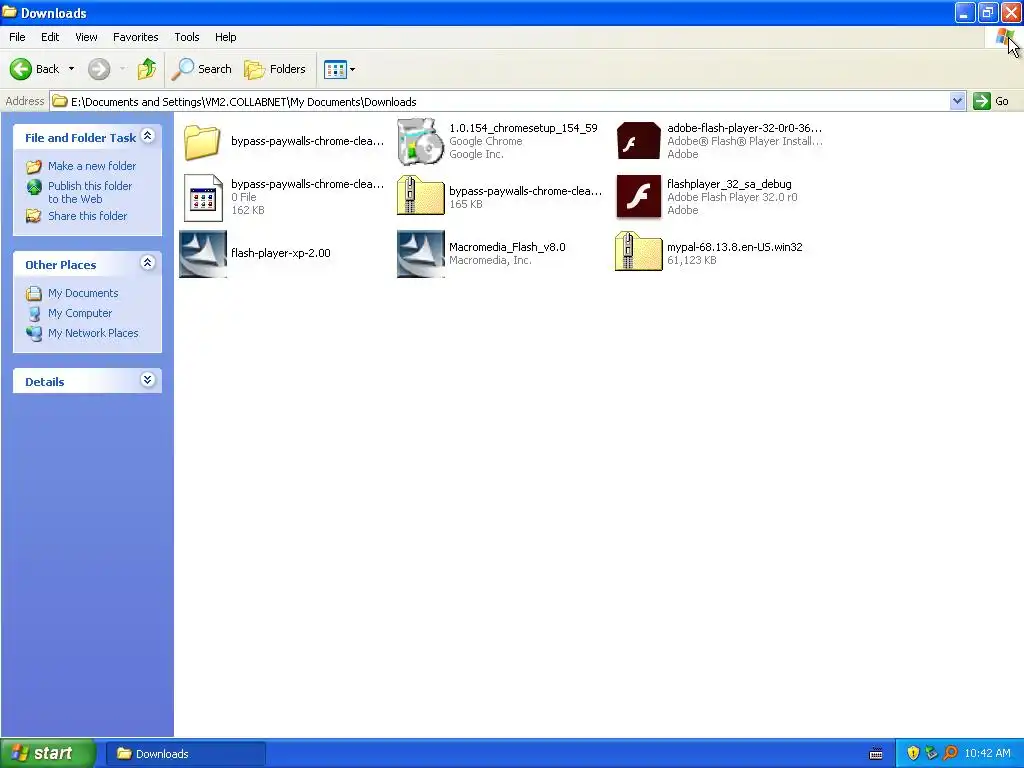The height and width of the screenshot is (768, 1024).
Task: Open the Back history dropdown arrow
Action: [x=71, y=69]
